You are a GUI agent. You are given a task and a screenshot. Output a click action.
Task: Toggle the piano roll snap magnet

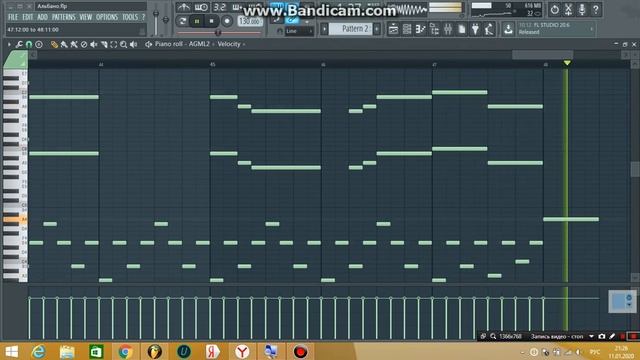click(29, 44)
